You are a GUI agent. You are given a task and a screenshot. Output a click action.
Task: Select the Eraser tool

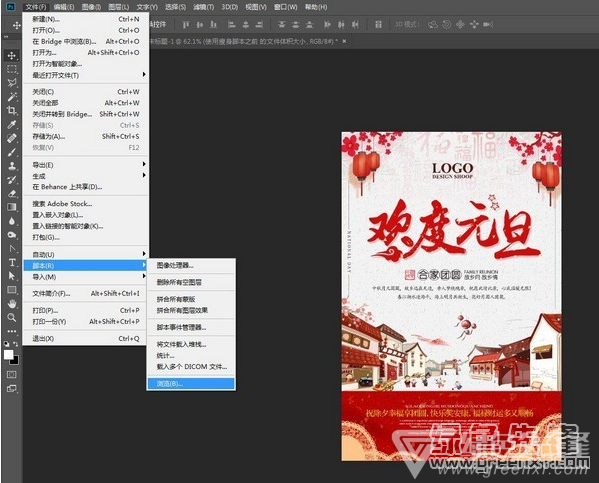[12, 193]
